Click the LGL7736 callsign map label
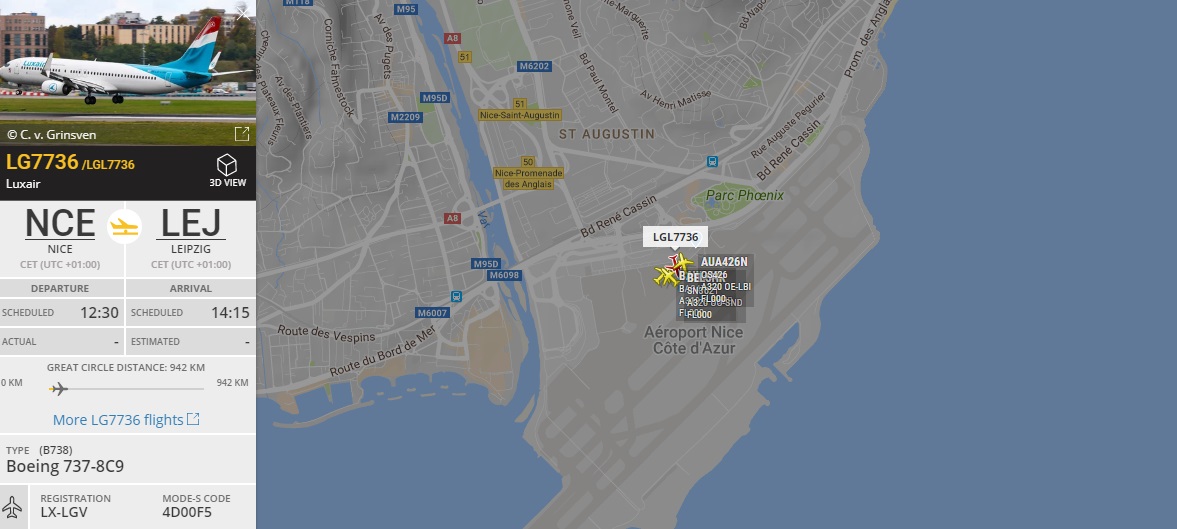The image size is (1177, 529). 676,237
